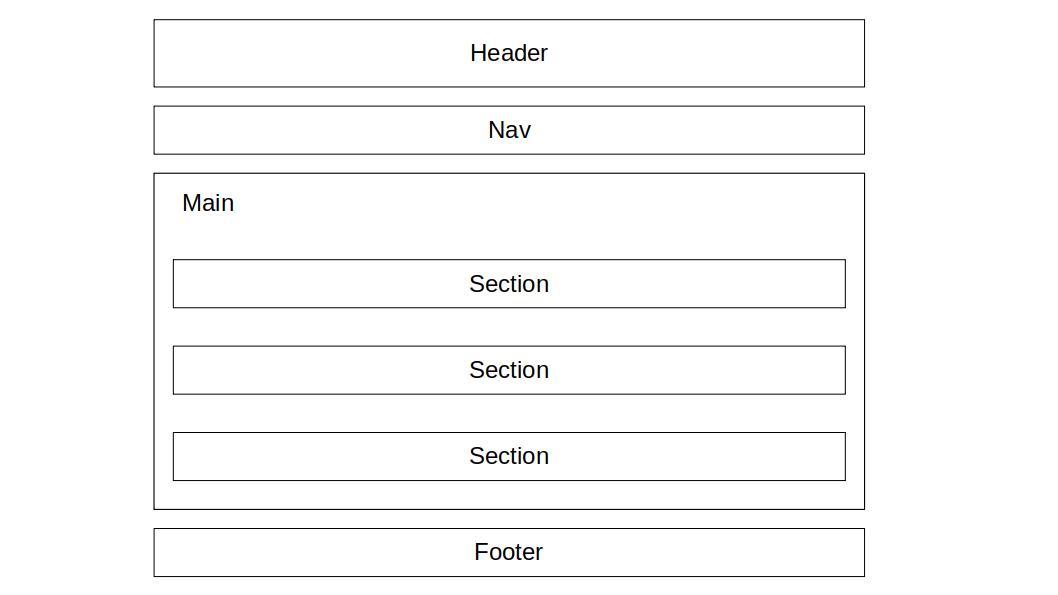Click the first "Section" text label

point(509,284)
